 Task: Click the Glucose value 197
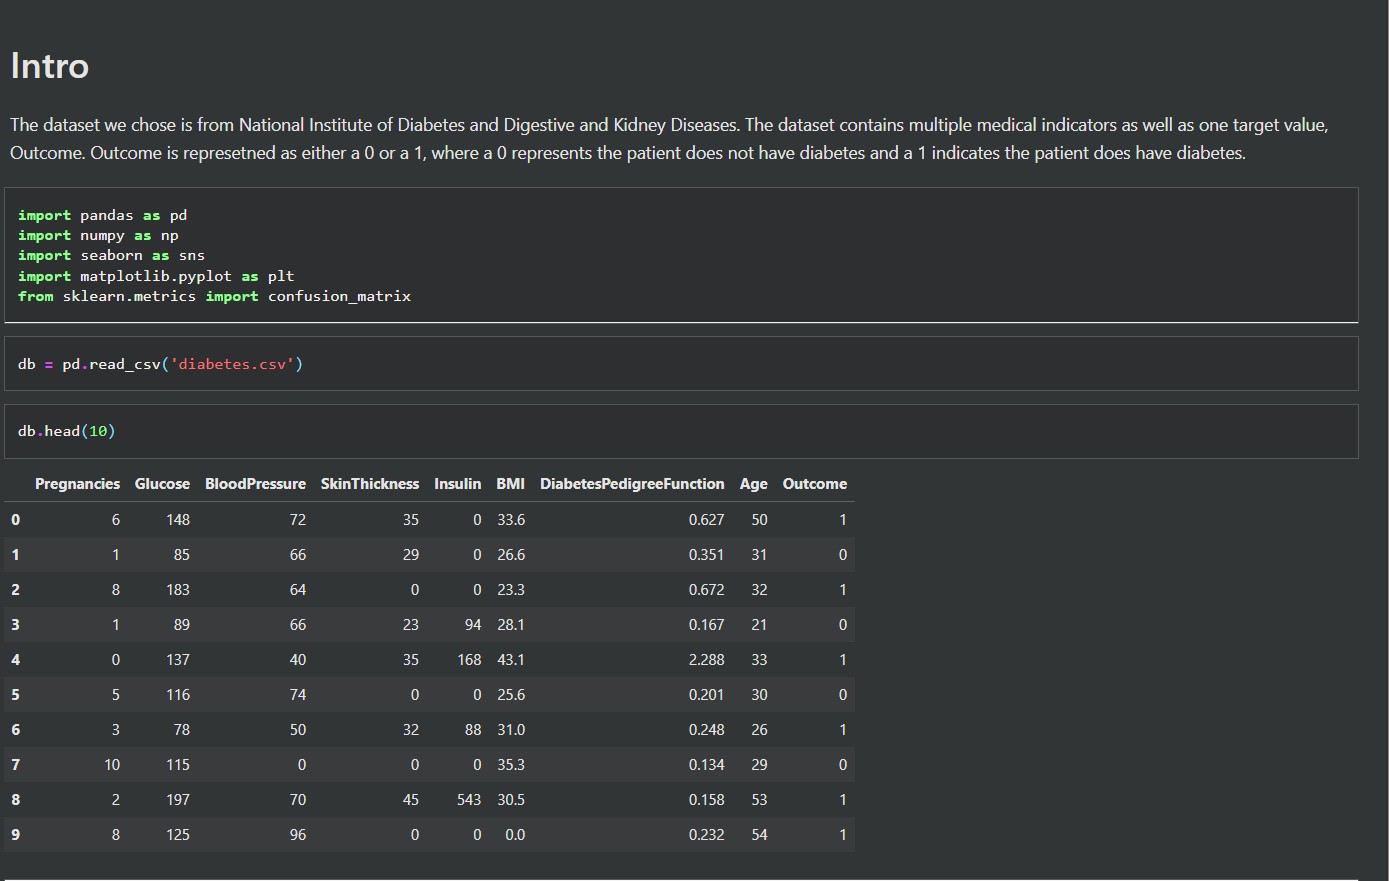pyautogui.click(x=178, y=800)
